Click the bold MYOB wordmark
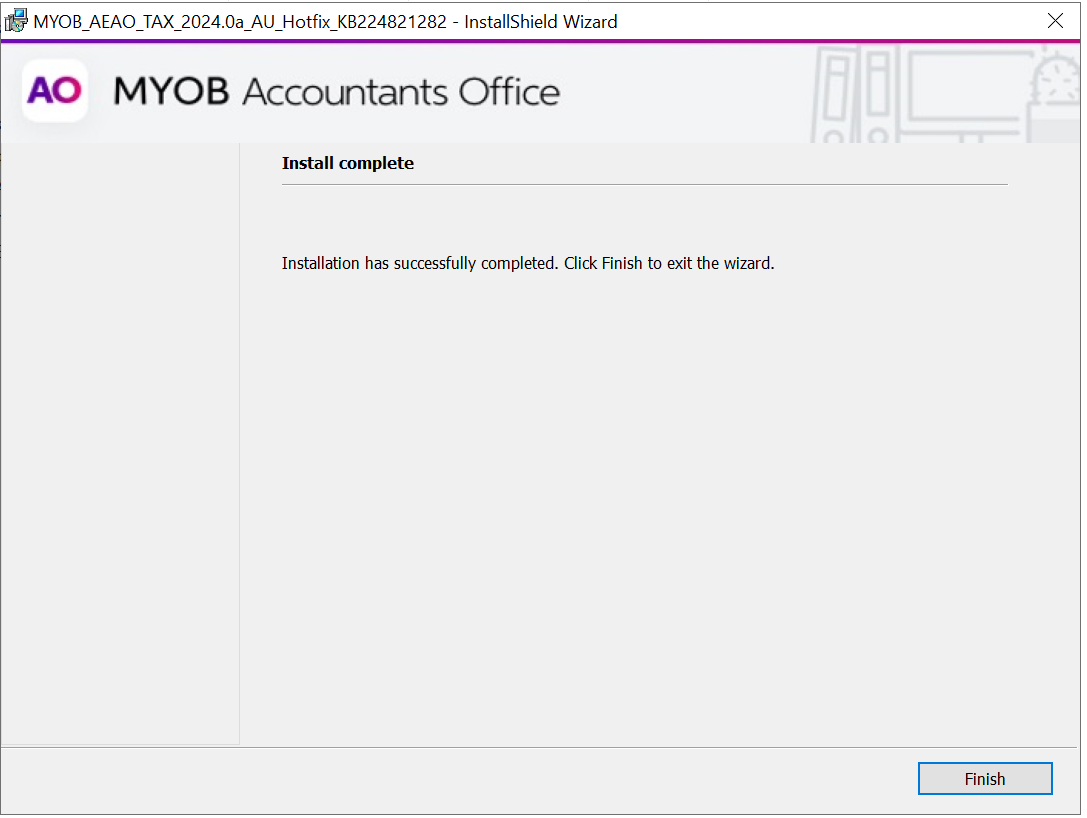 171,92
